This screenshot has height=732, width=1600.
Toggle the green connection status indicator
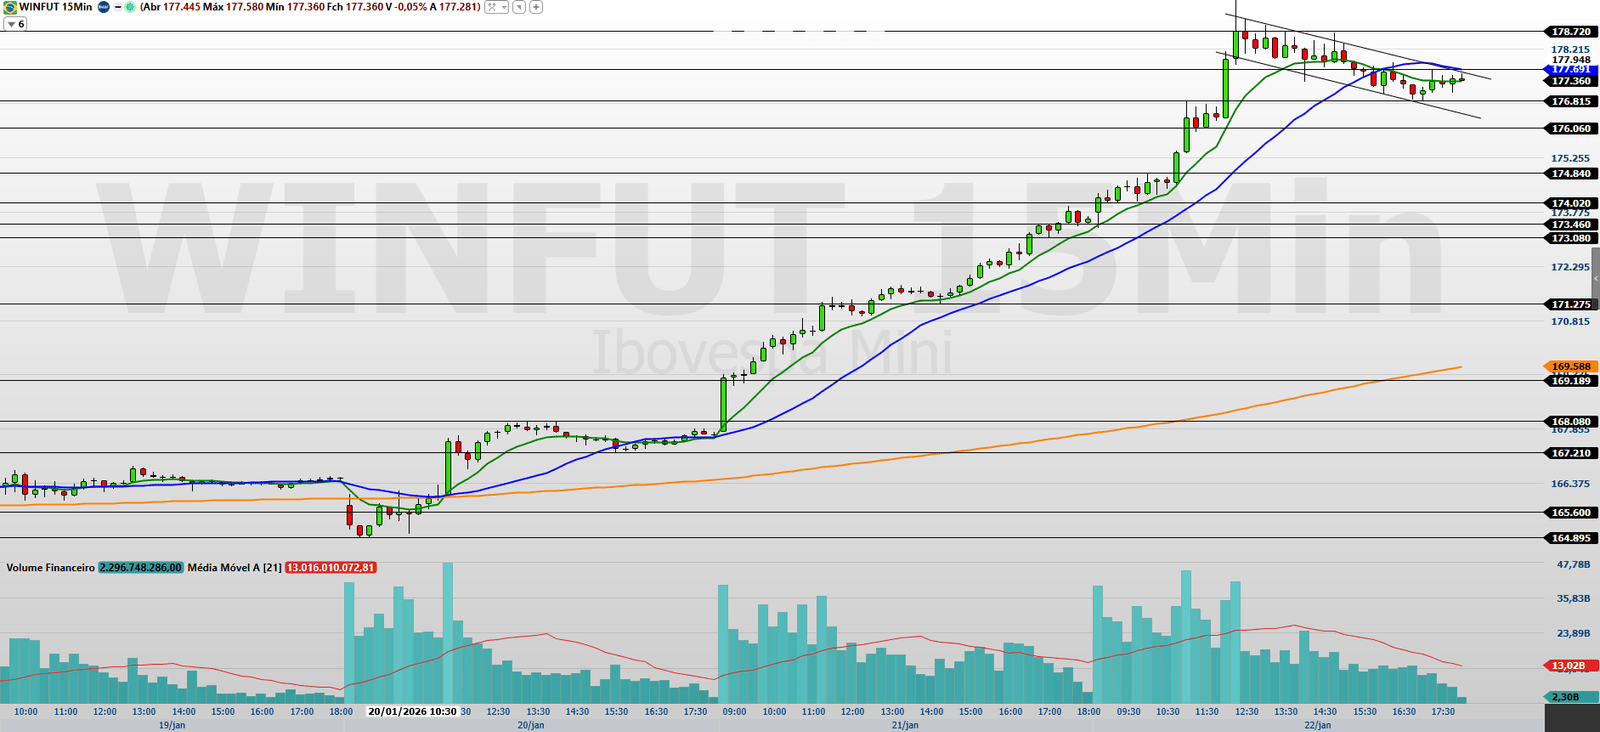130,7
